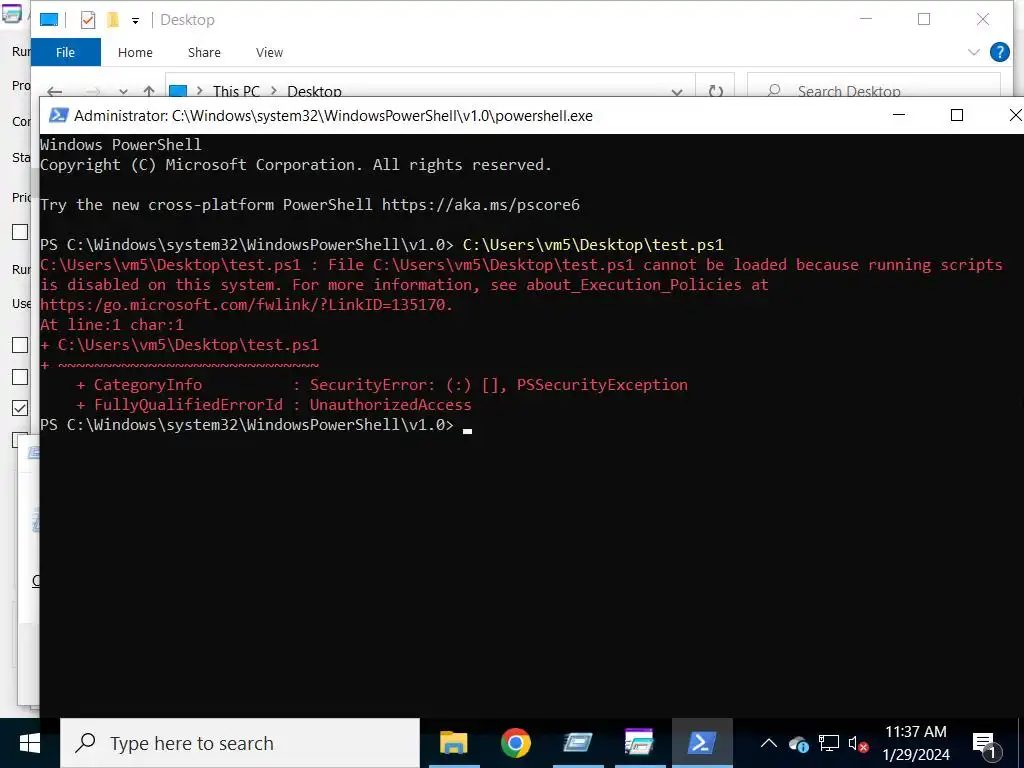
Task: Go up one folder in Explorer
Action: click(149, 91)
